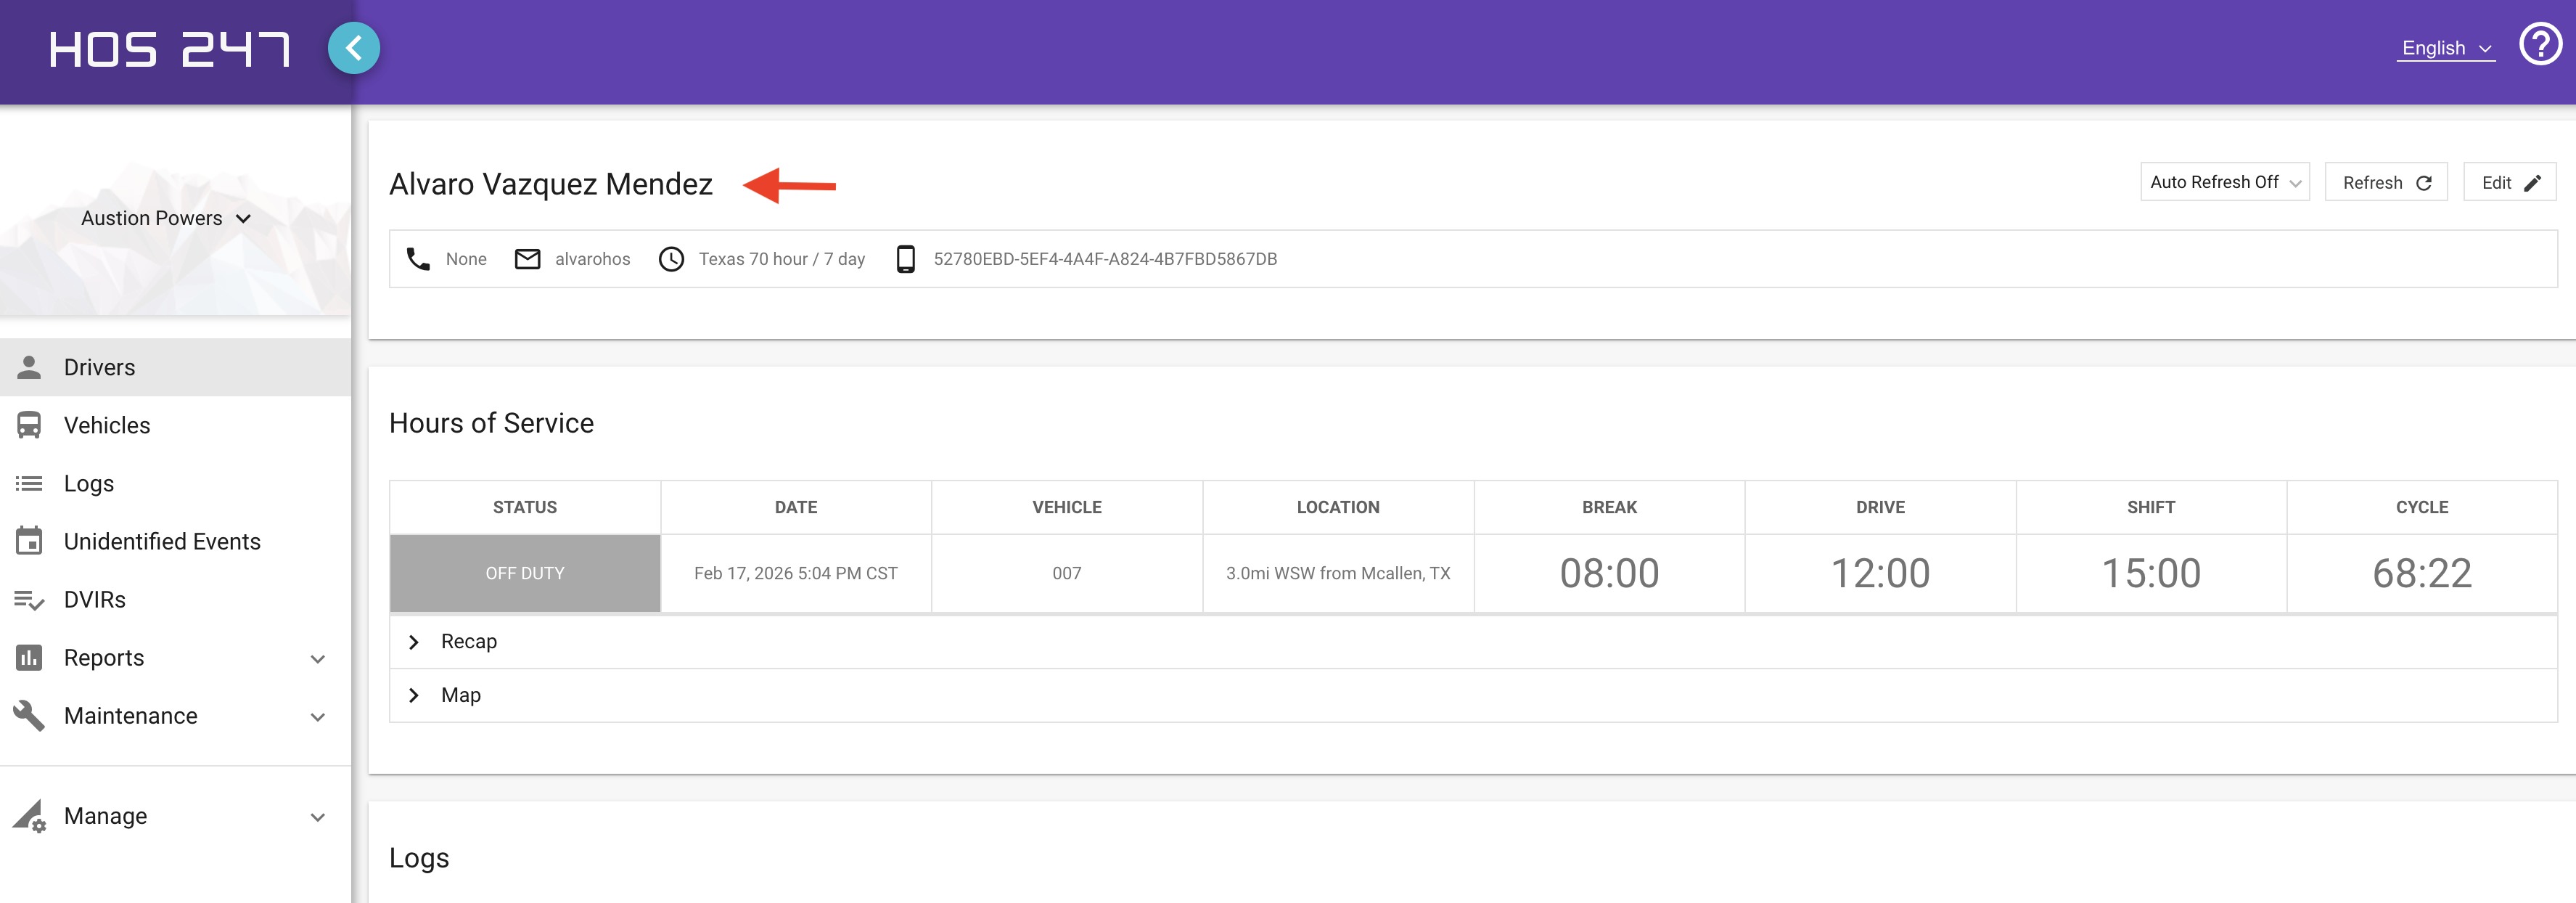Viewport: 2576px width, 903px height.
Task: Click the Reports chart icon
Action: [29, 657]
